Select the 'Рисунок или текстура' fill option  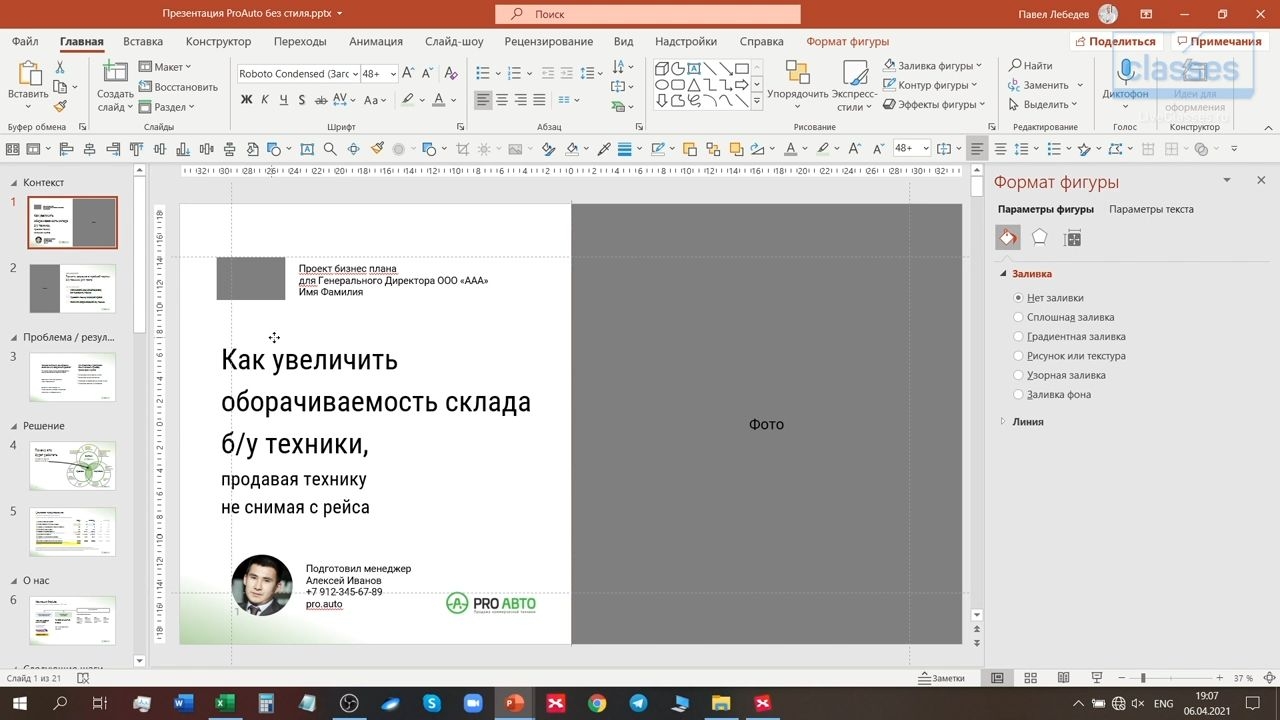point(1069,356)
